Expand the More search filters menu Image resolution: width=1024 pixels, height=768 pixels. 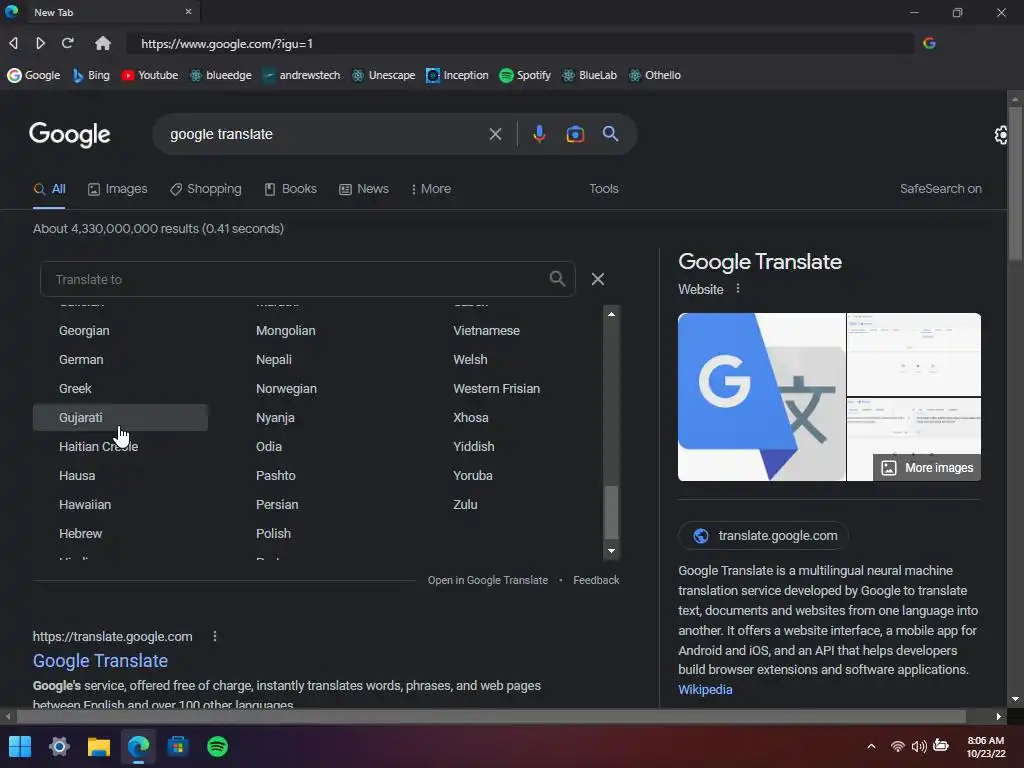click(x=431, y=189)
